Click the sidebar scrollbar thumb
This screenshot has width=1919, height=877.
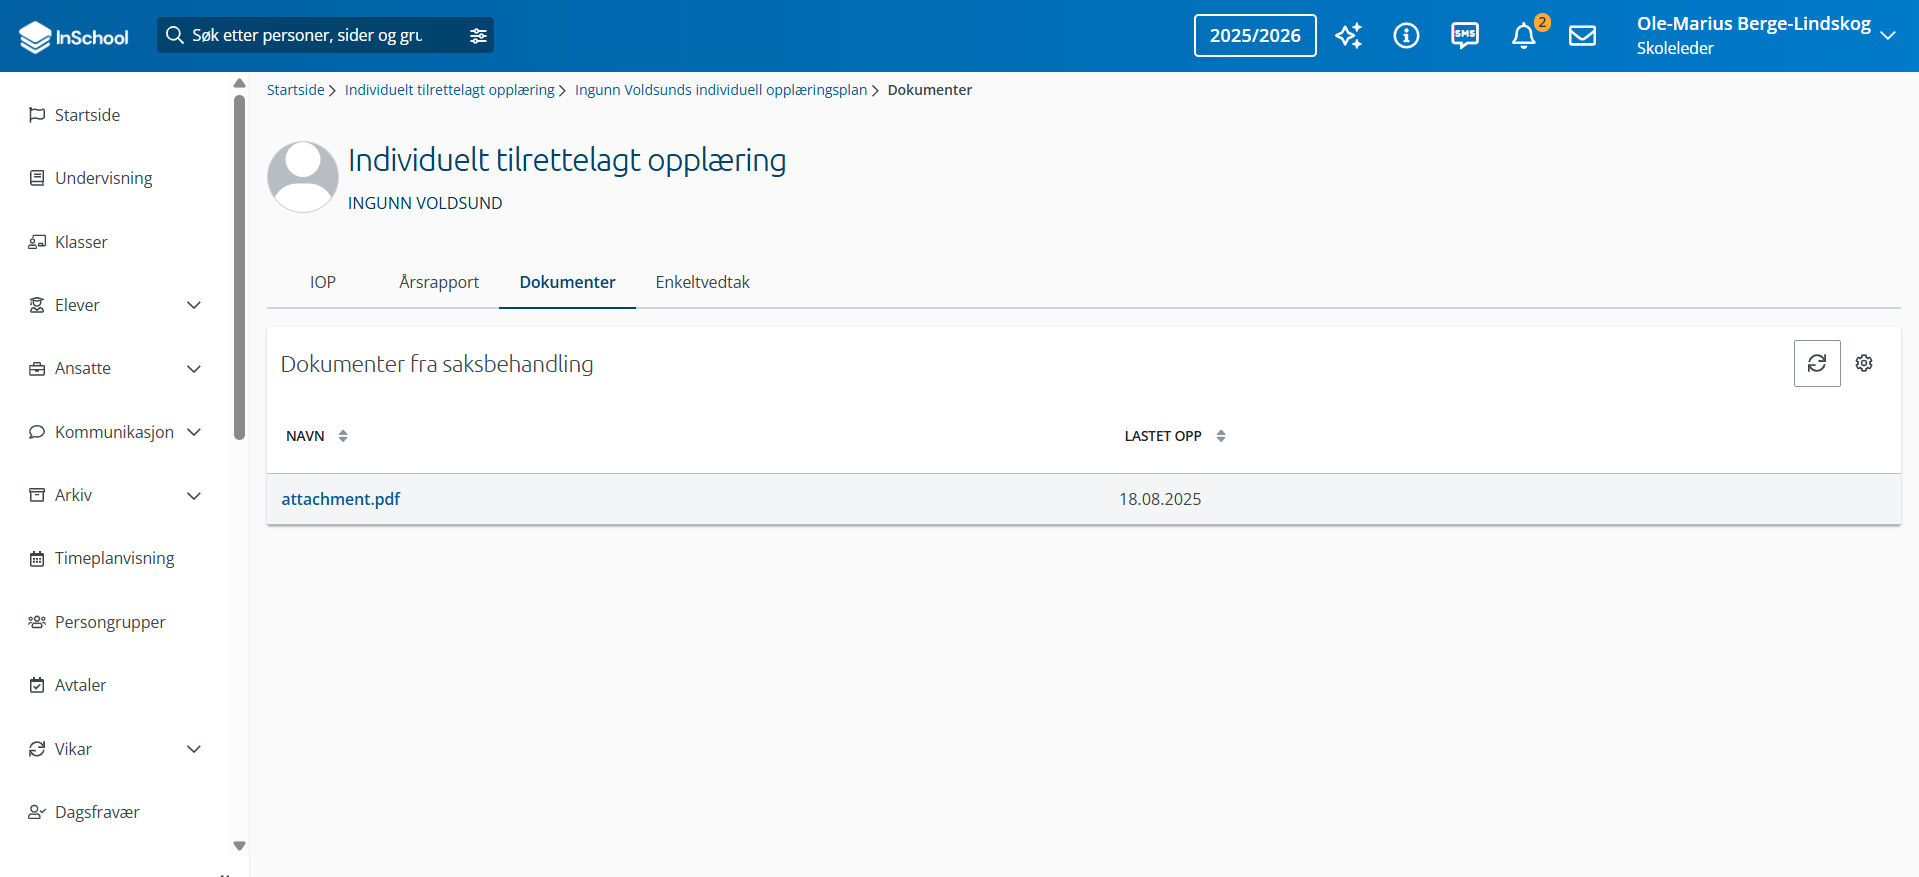click(239, 267)
